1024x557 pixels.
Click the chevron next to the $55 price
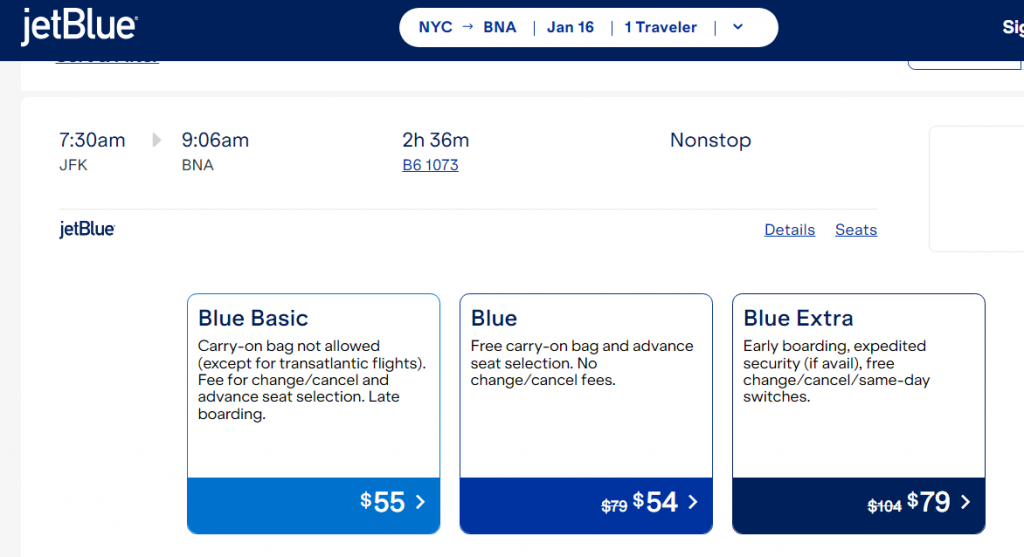coord(420,502)
